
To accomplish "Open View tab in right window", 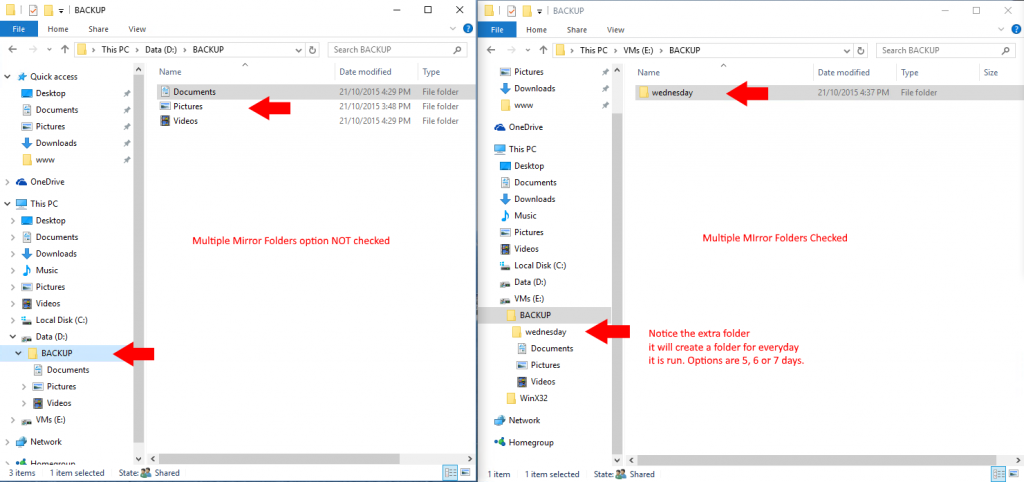I will pyautogui.click(x=615, y=29).
